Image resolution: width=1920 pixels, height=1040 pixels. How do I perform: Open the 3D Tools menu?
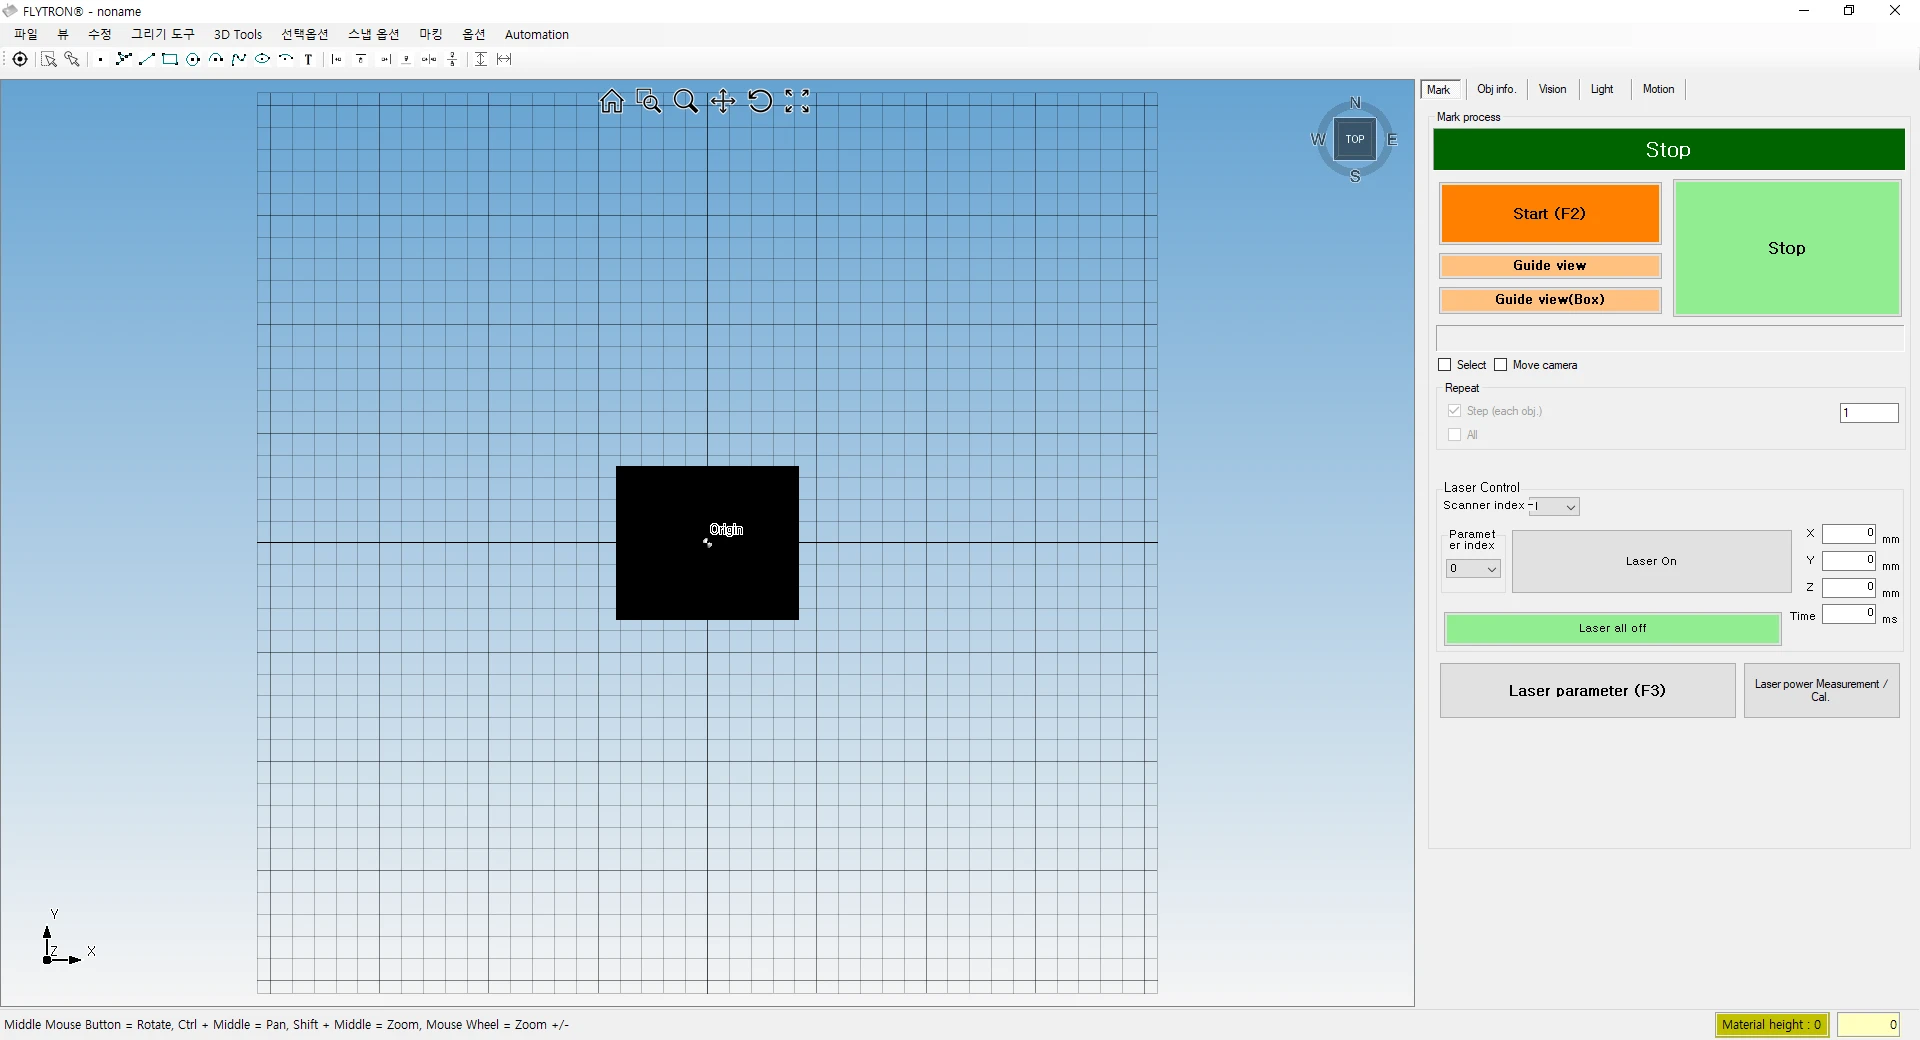point(238,34)
